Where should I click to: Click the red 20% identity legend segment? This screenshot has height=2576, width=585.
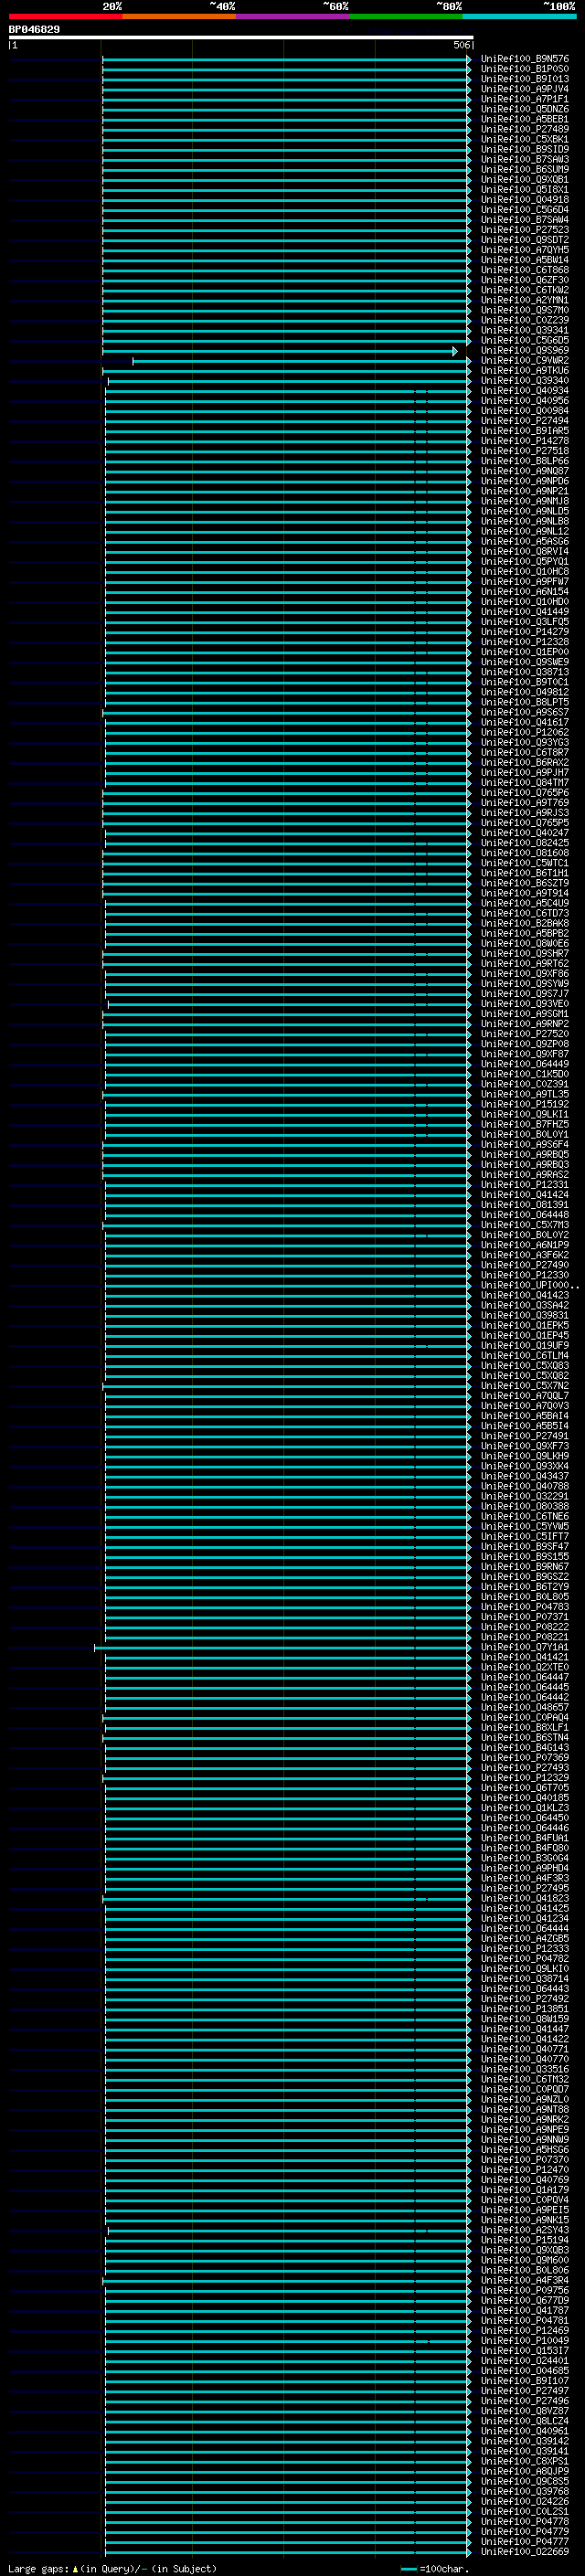65,16
